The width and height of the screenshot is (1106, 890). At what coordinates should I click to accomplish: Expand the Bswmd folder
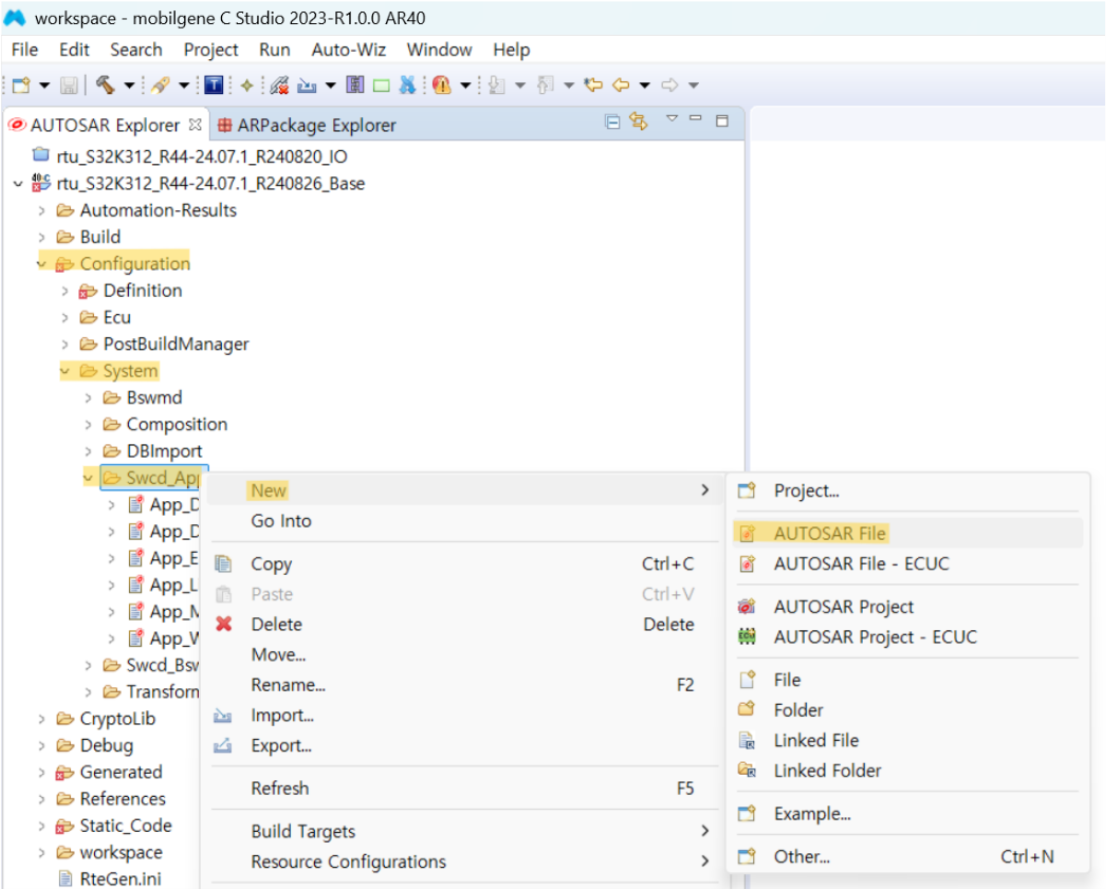coord(88,398)
